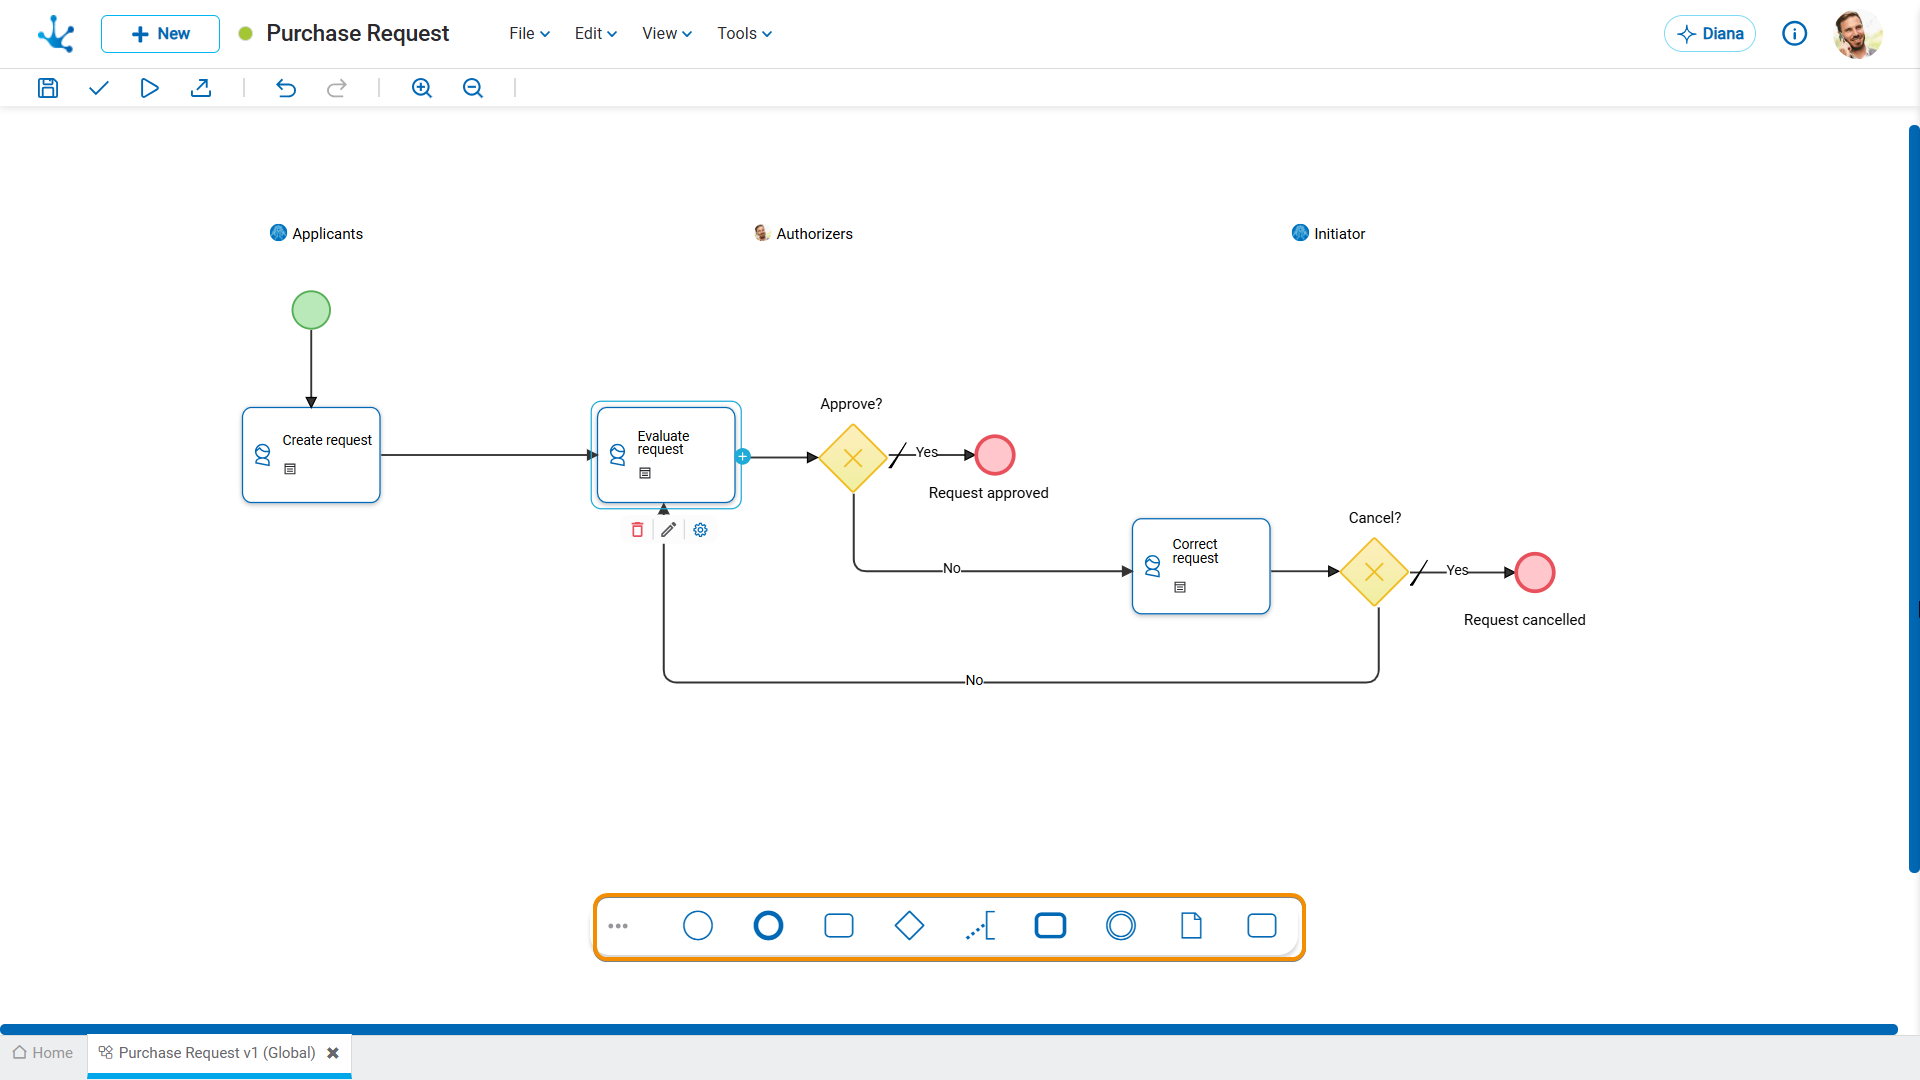Click the Run play icon
The image size is (1920, 1080).
click(x=149, y=88)
